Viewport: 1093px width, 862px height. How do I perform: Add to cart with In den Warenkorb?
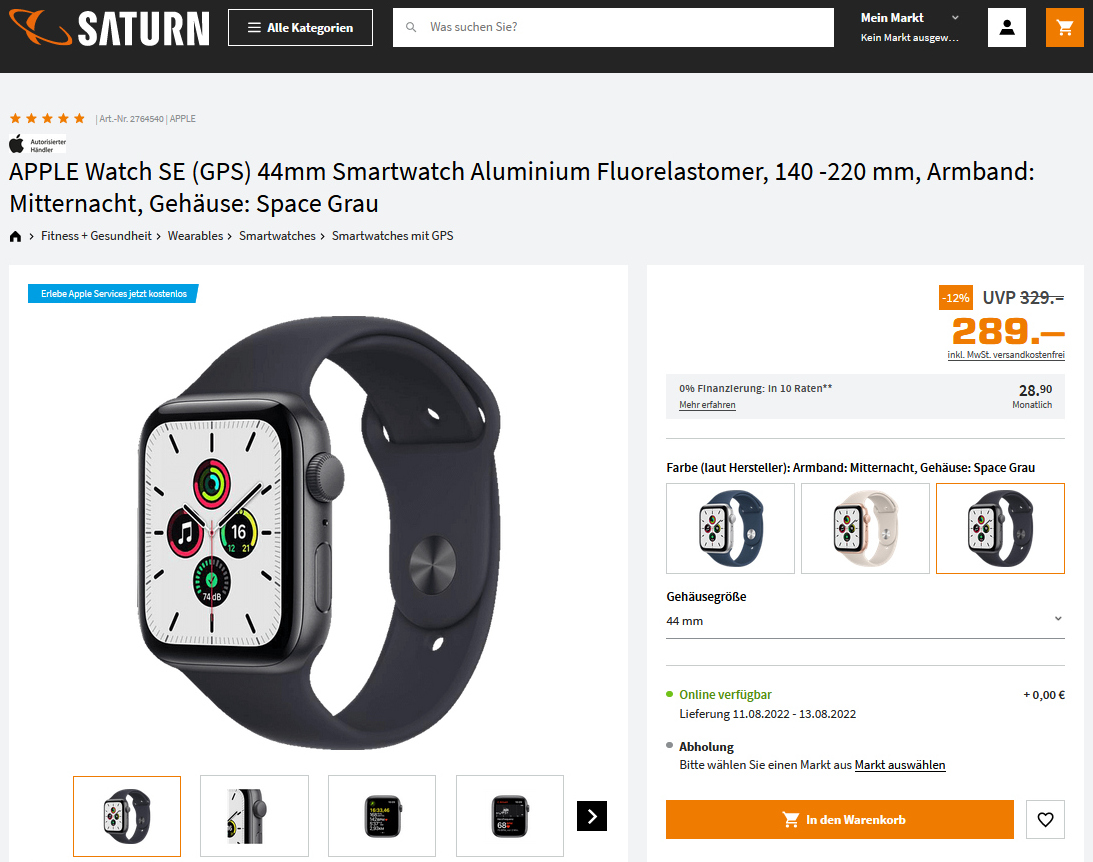pos(840,819)
